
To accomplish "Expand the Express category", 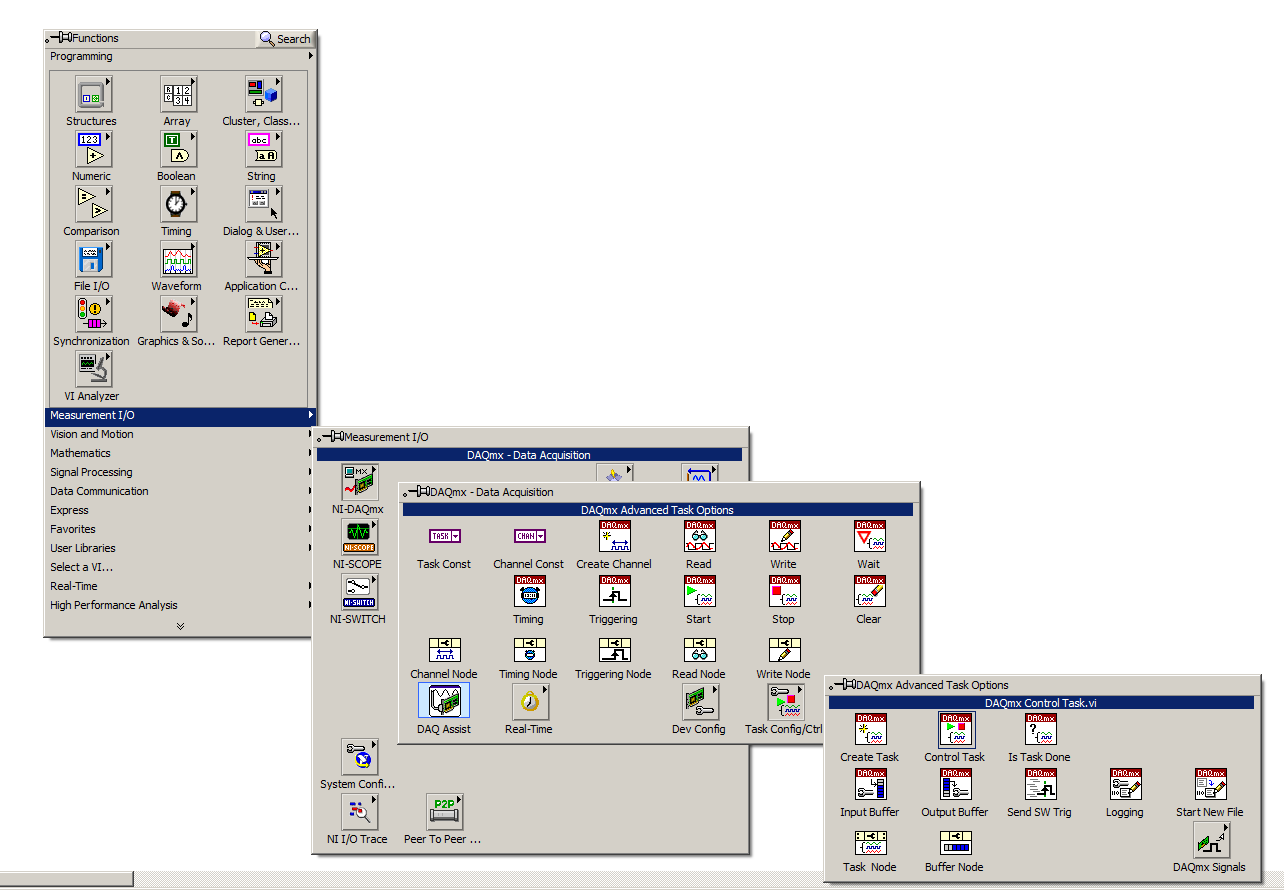I will (x=181, y=511).
